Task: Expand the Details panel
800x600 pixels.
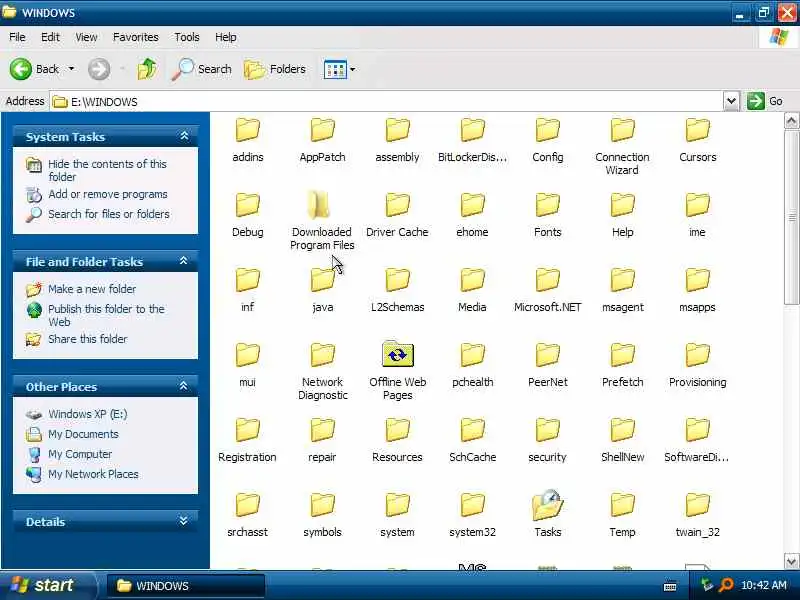Action: 184,521
